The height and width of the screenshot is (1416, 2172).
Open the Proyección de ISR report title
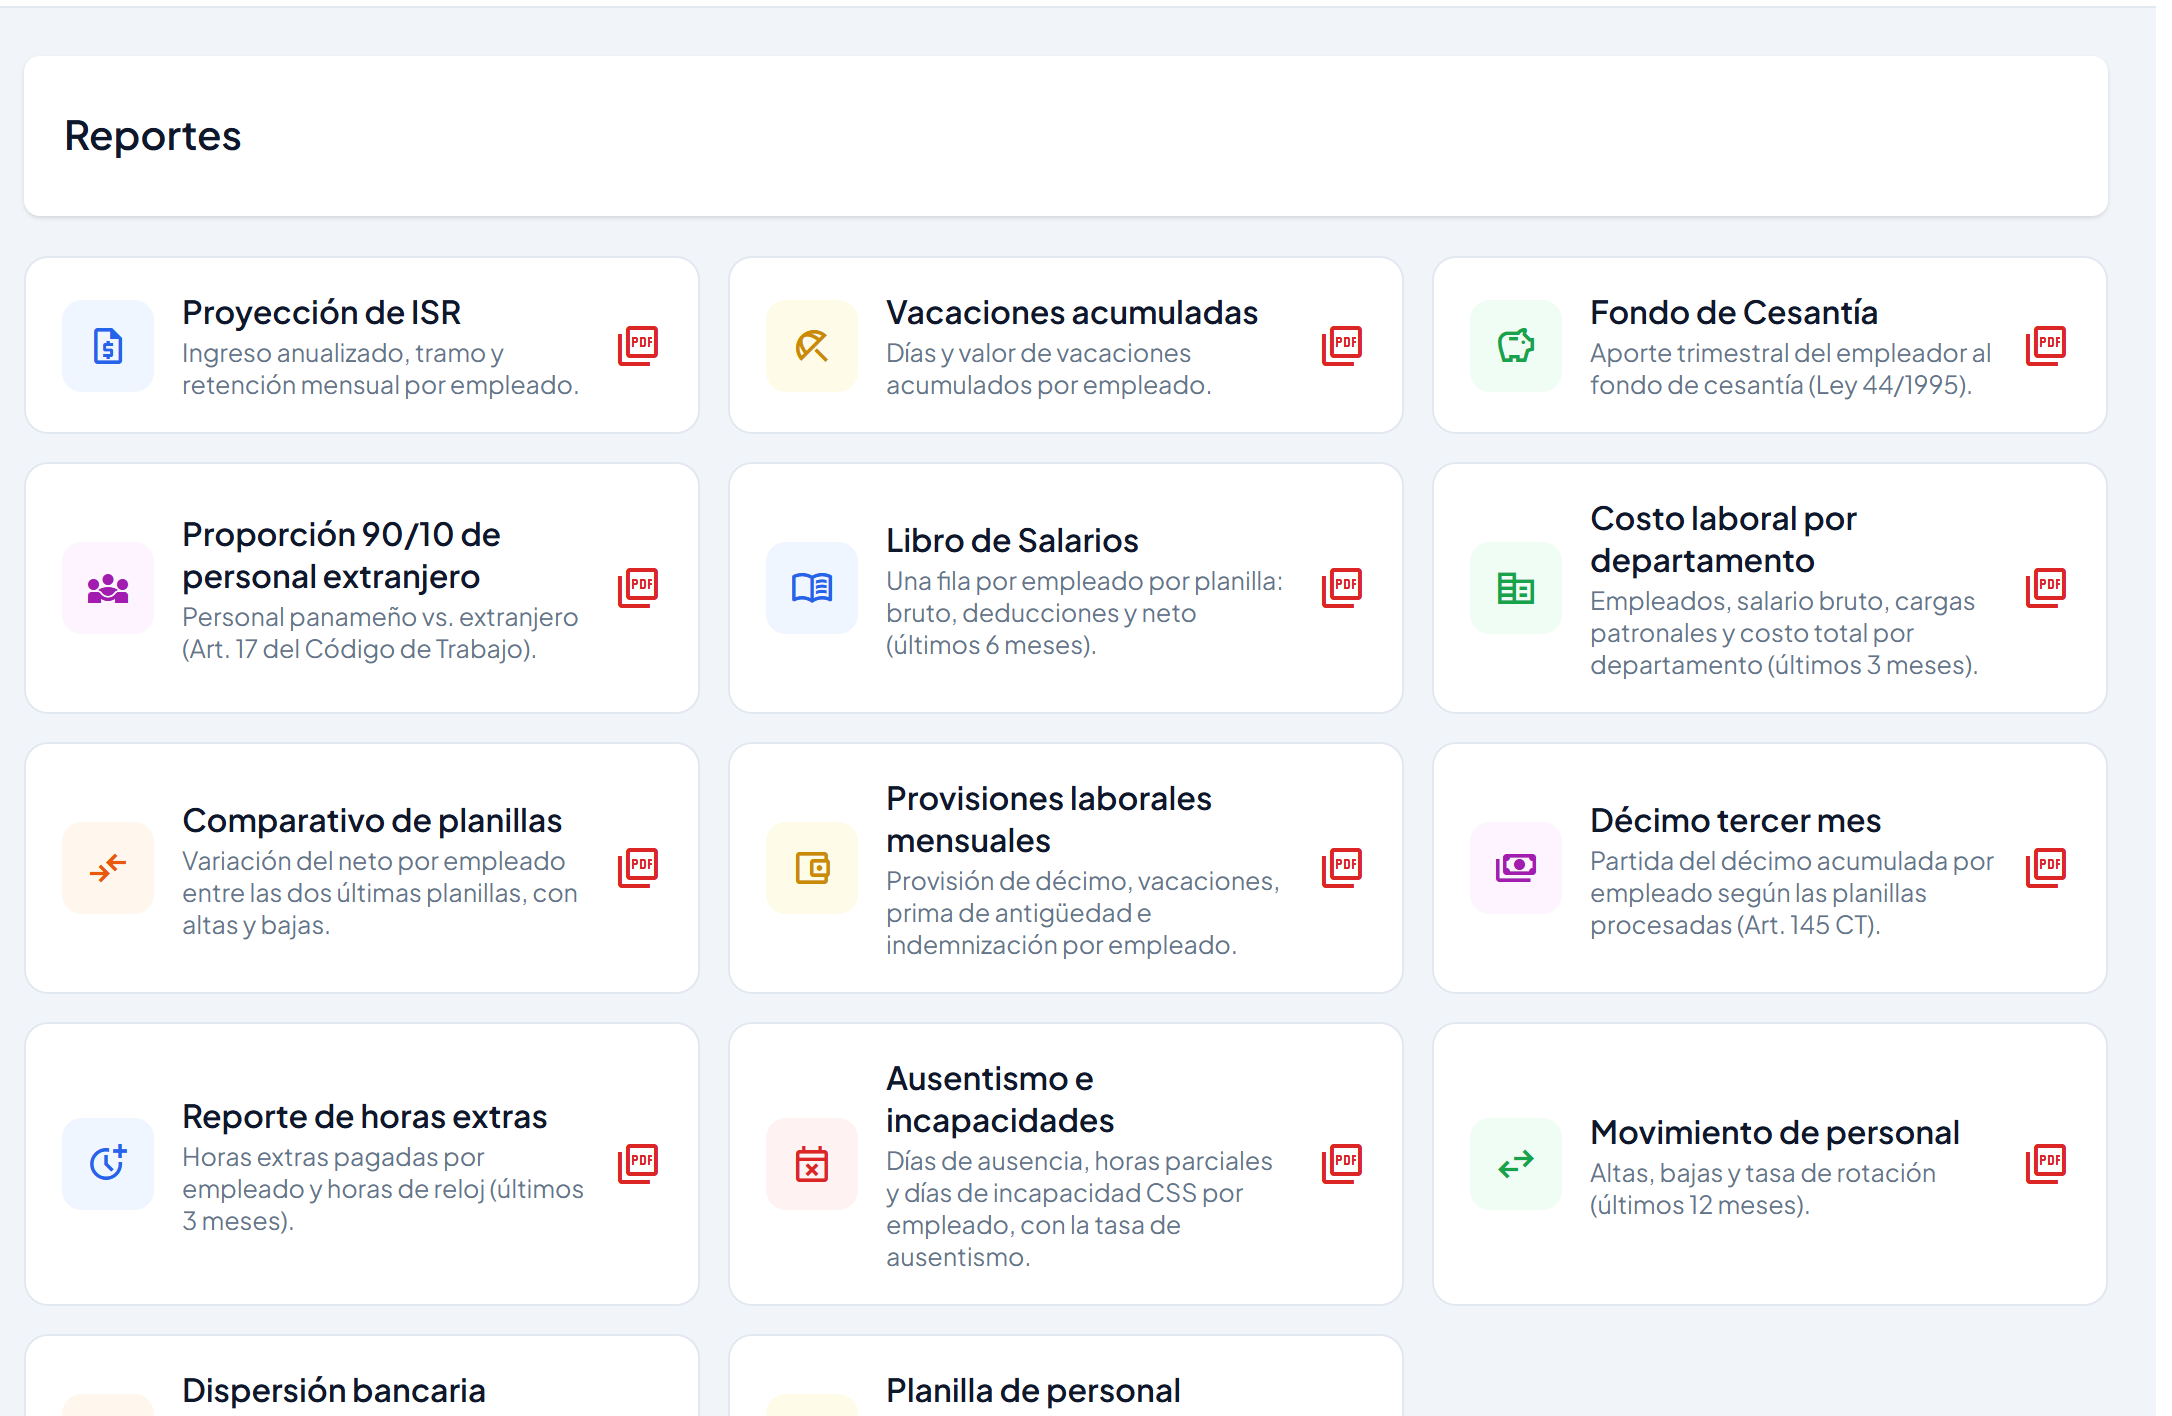[x=321, y=313]
